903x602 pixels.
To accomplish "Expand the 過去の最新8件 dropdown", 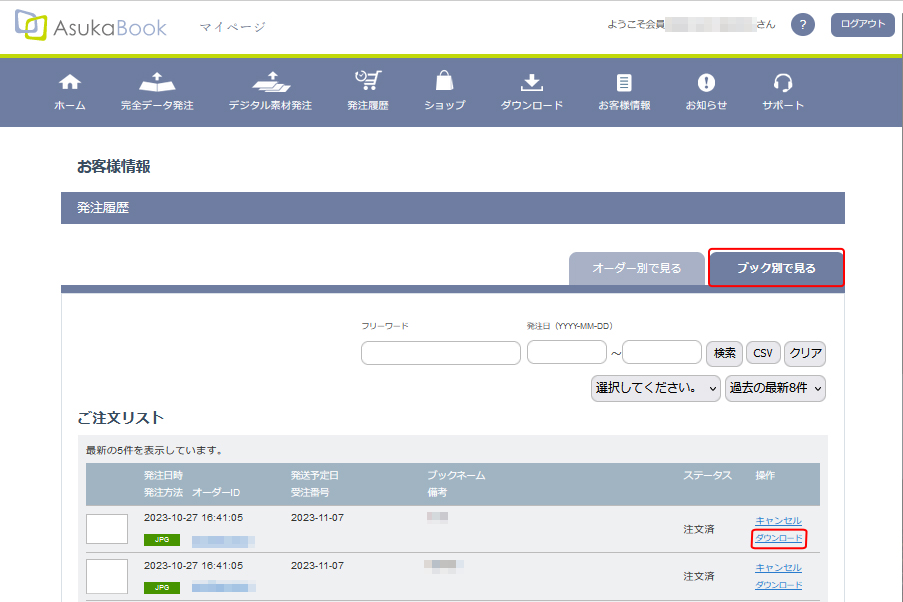I will click(x=776, y=388).
